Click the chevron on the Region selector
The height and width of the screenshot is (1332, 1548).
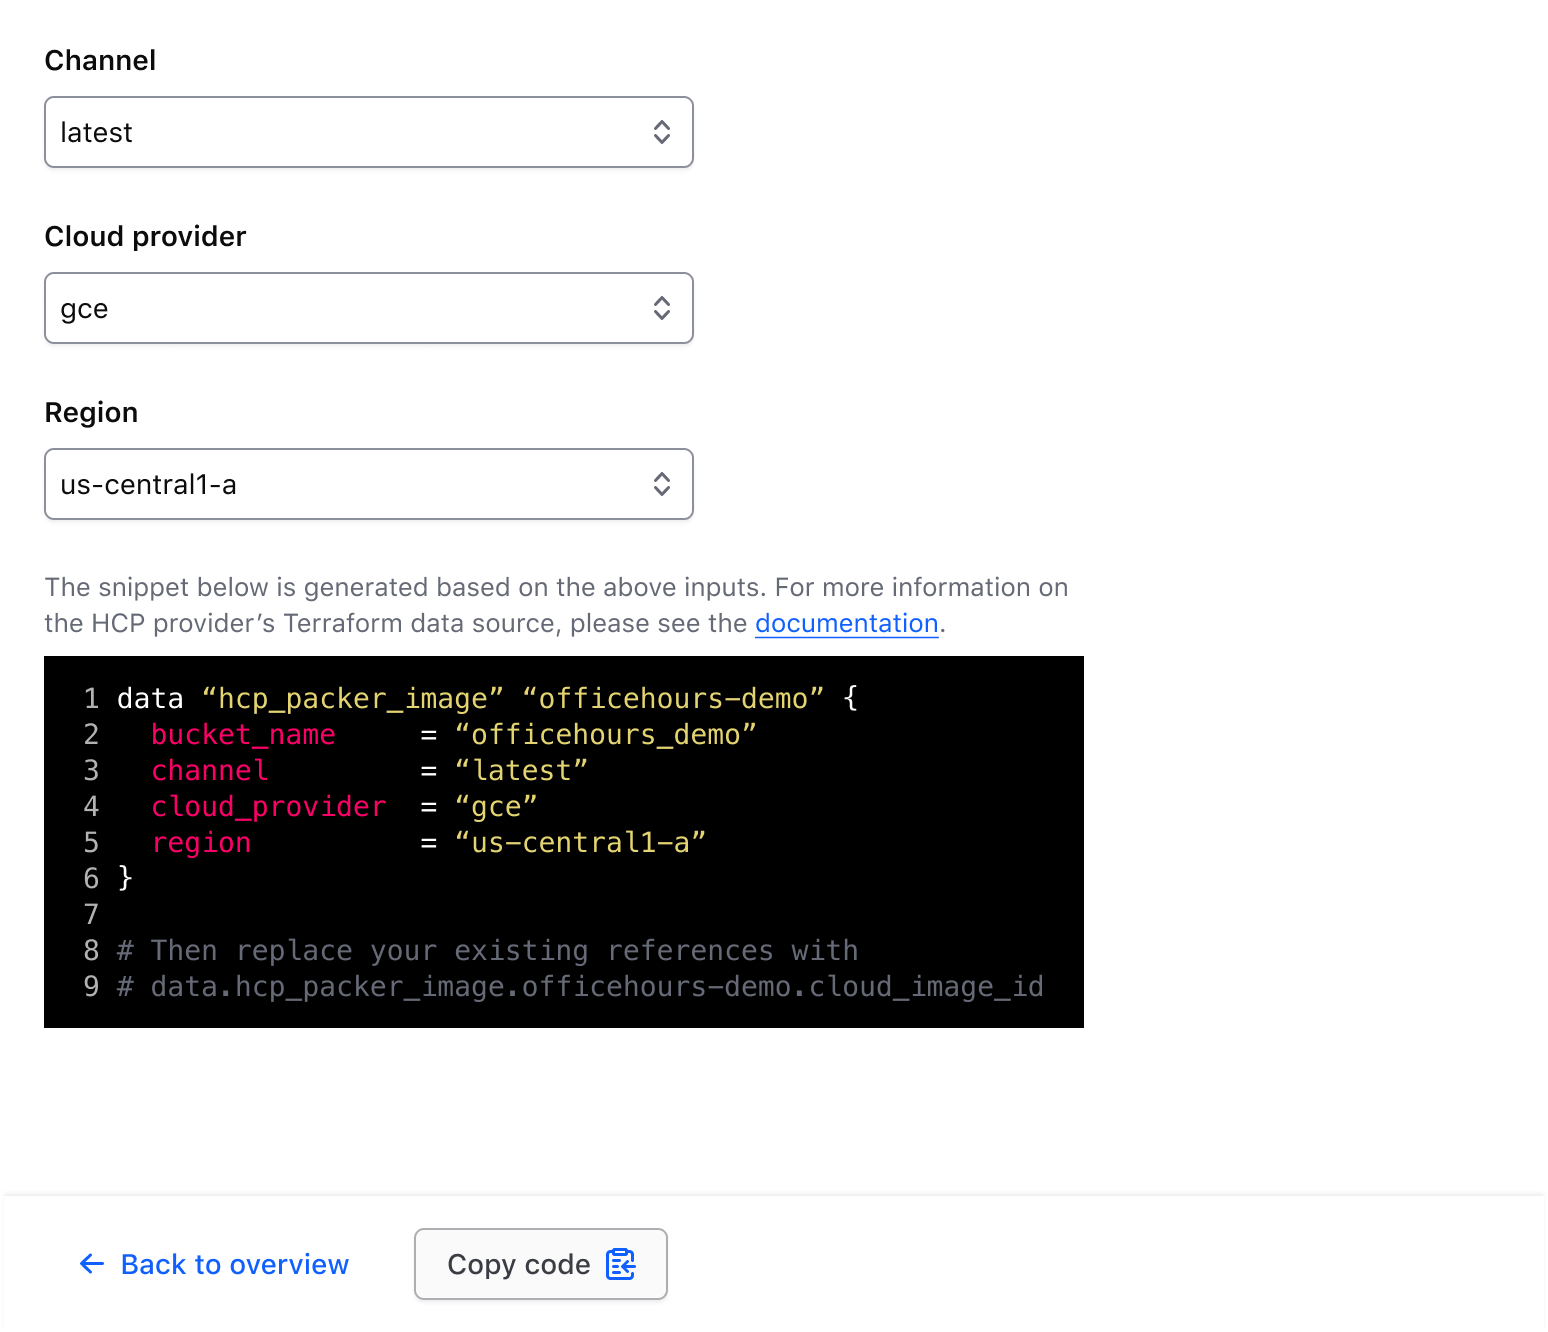point(662,484)
